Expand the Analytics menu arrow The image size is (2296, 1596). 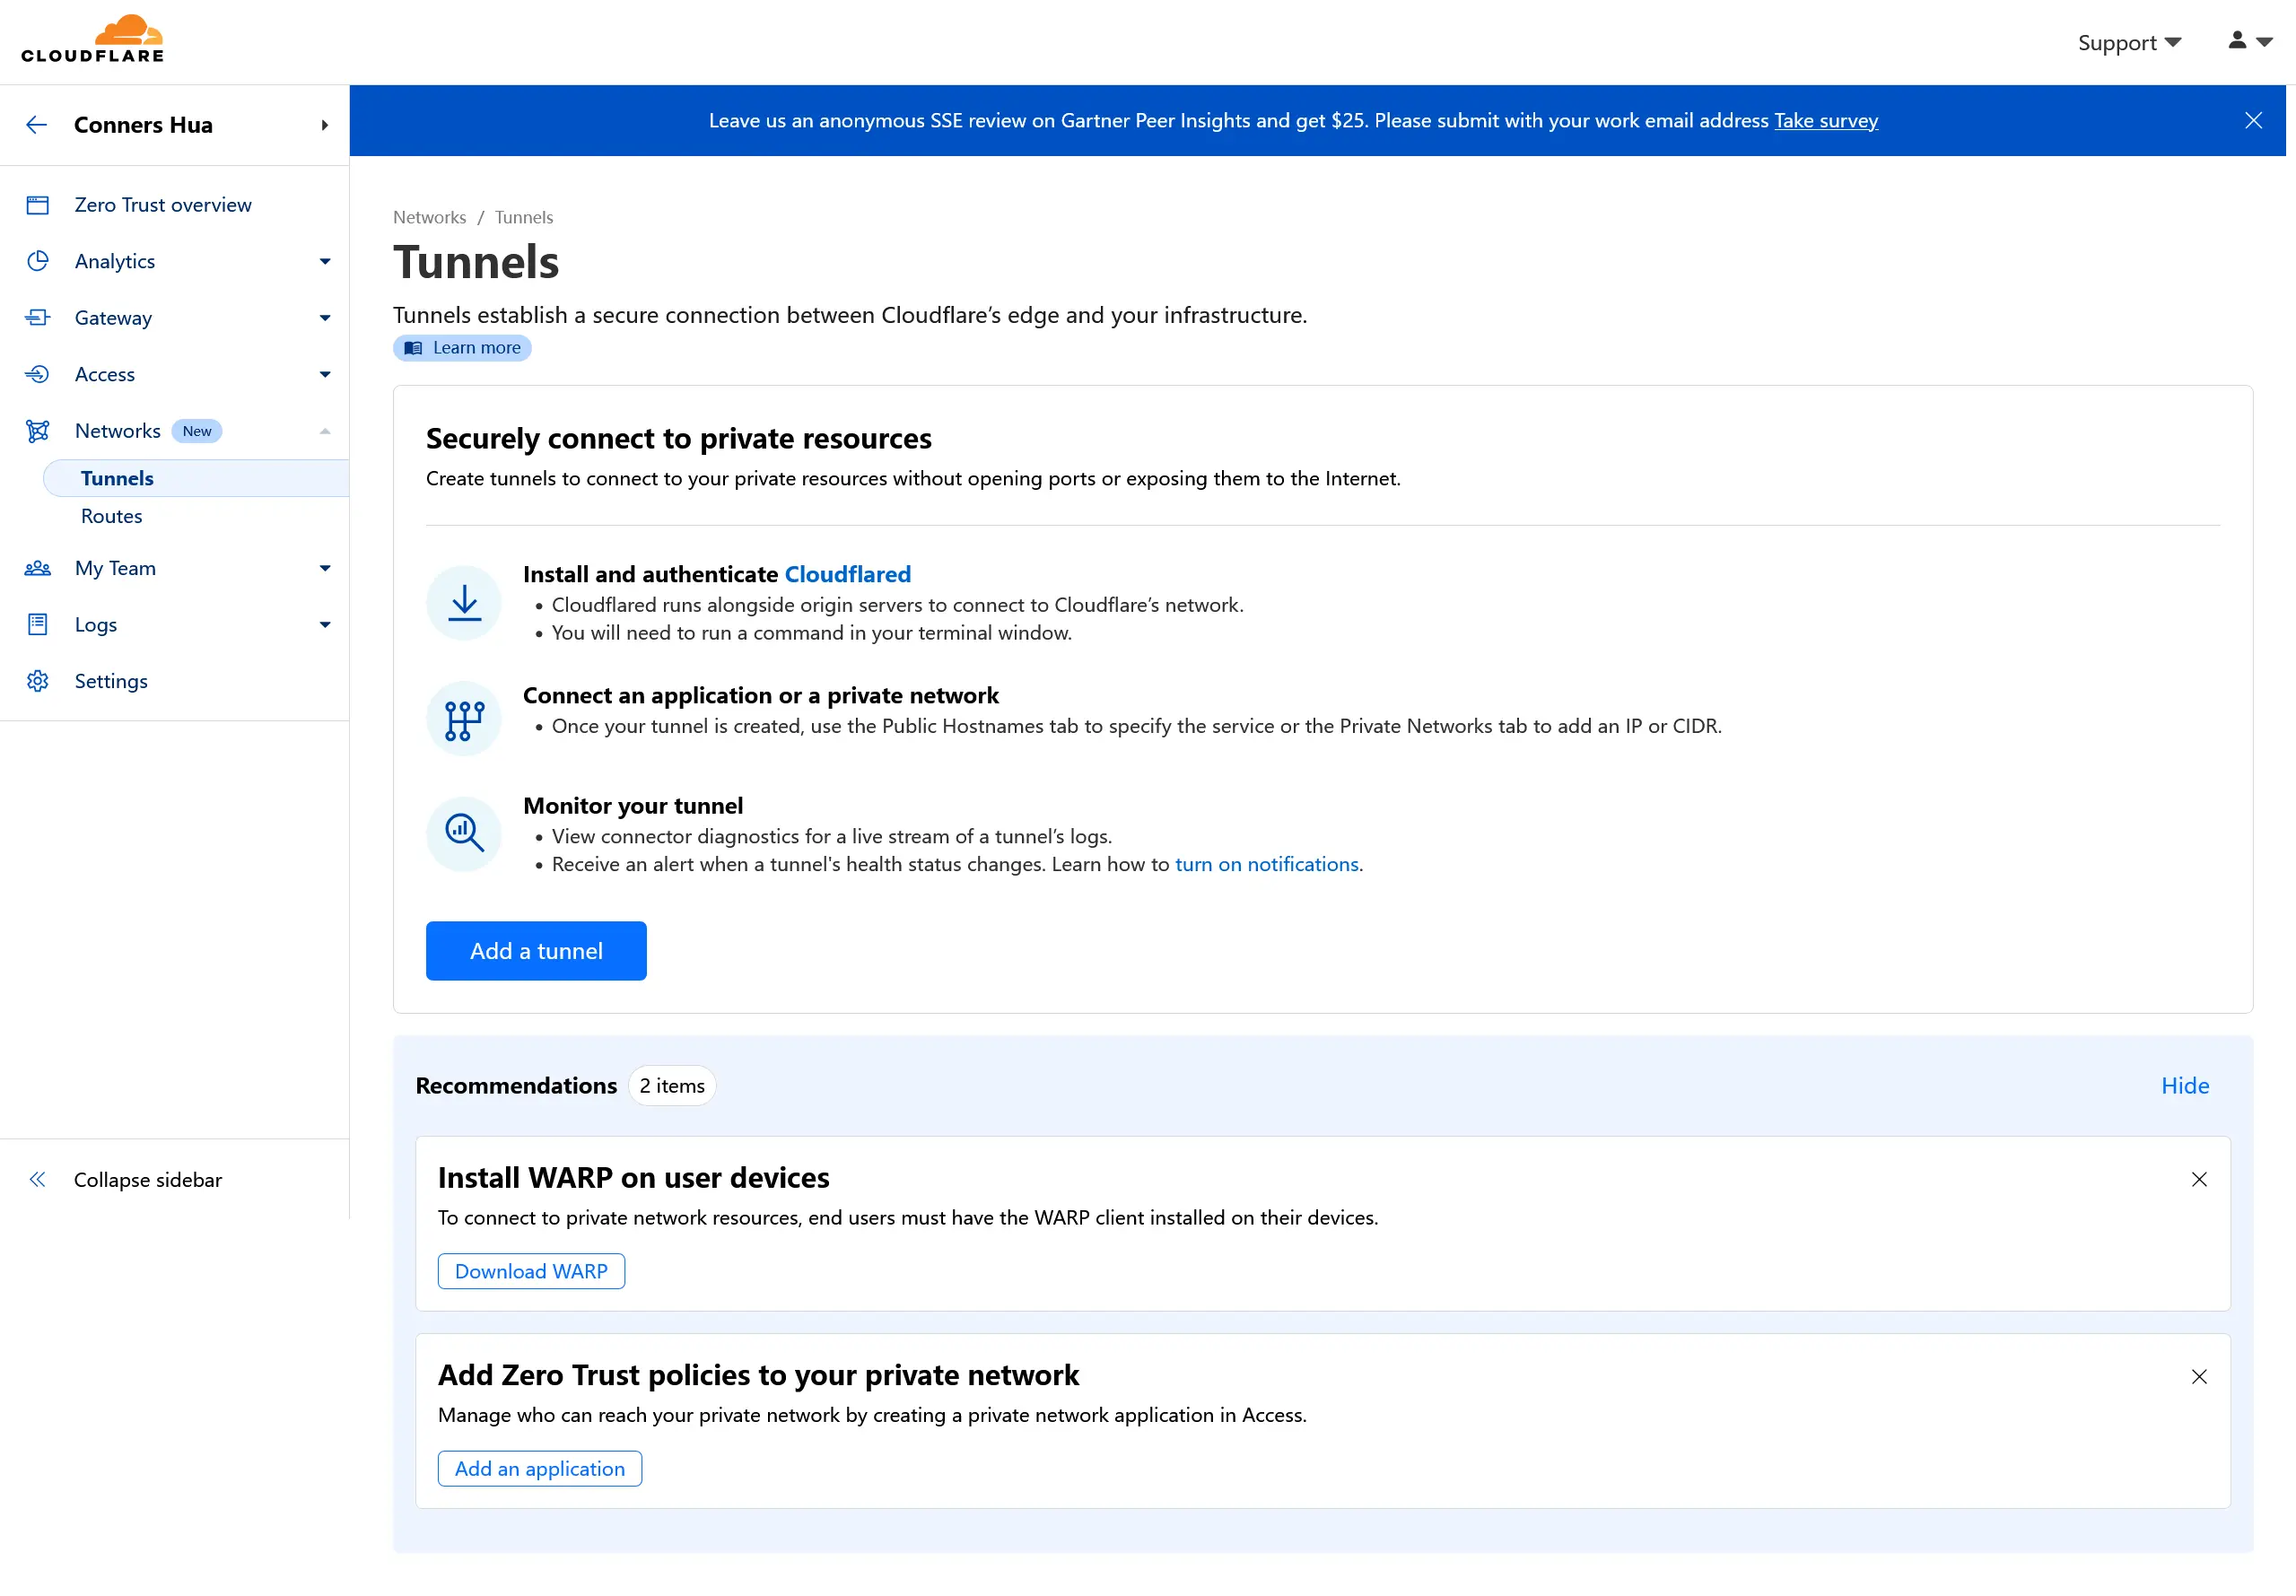(325, 262)
